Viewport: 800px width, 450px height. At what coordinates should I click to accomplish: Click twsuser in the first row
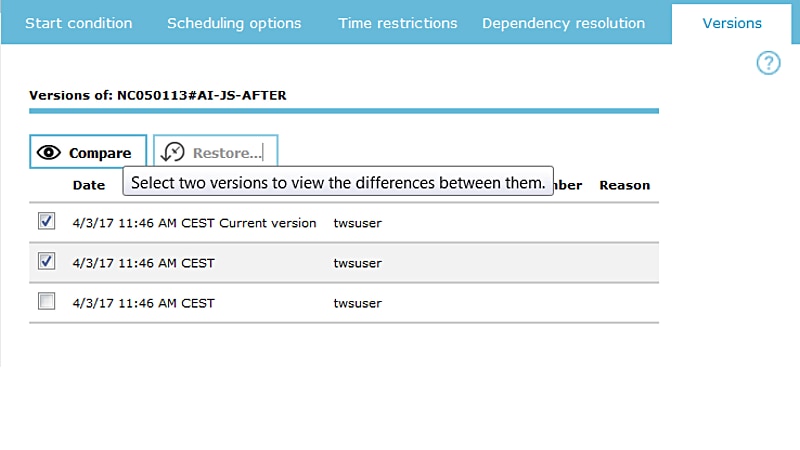coord(357,223)
